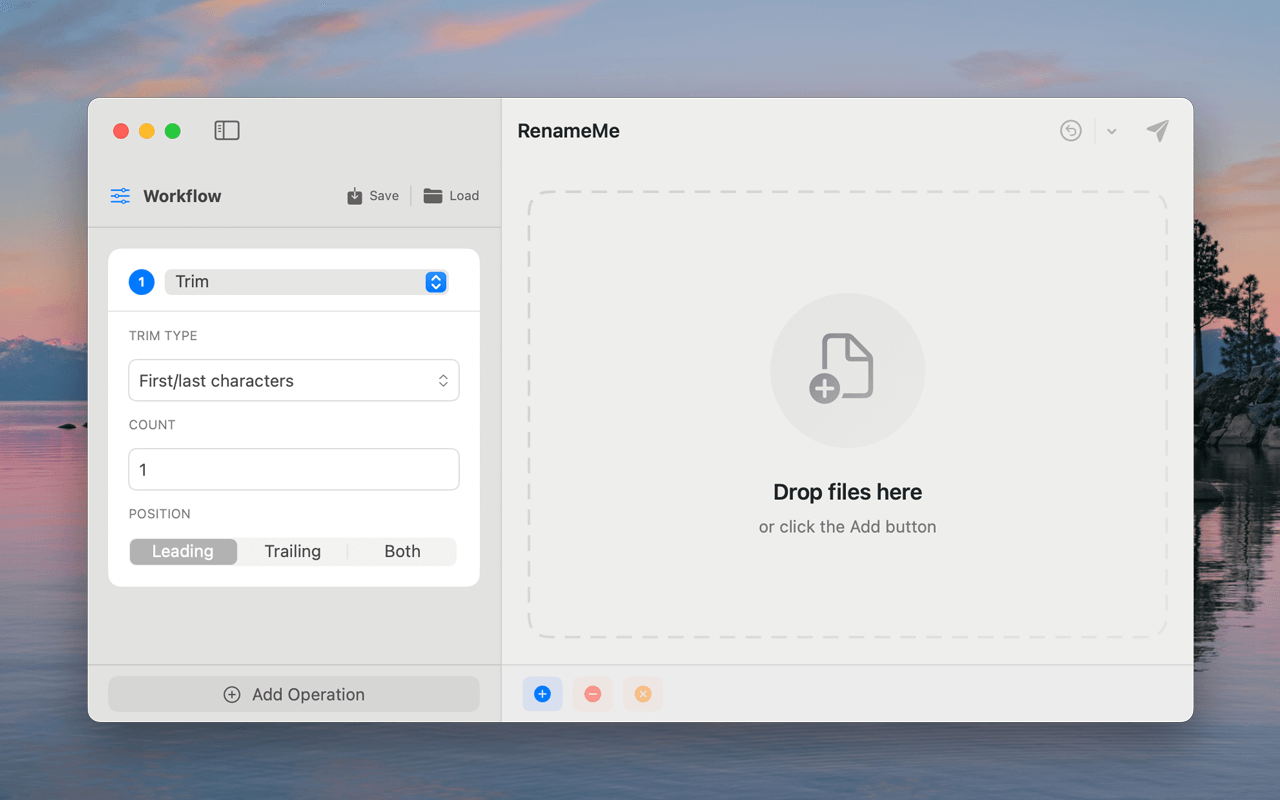Enable trimming on Both sides

[x=402, y=551]
